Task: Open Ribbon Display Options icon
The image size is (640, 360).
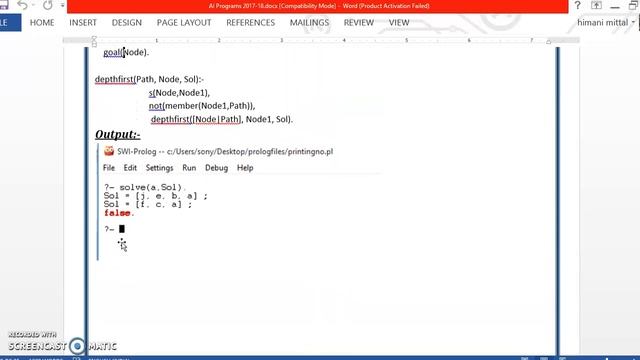Action: [596, 5]
